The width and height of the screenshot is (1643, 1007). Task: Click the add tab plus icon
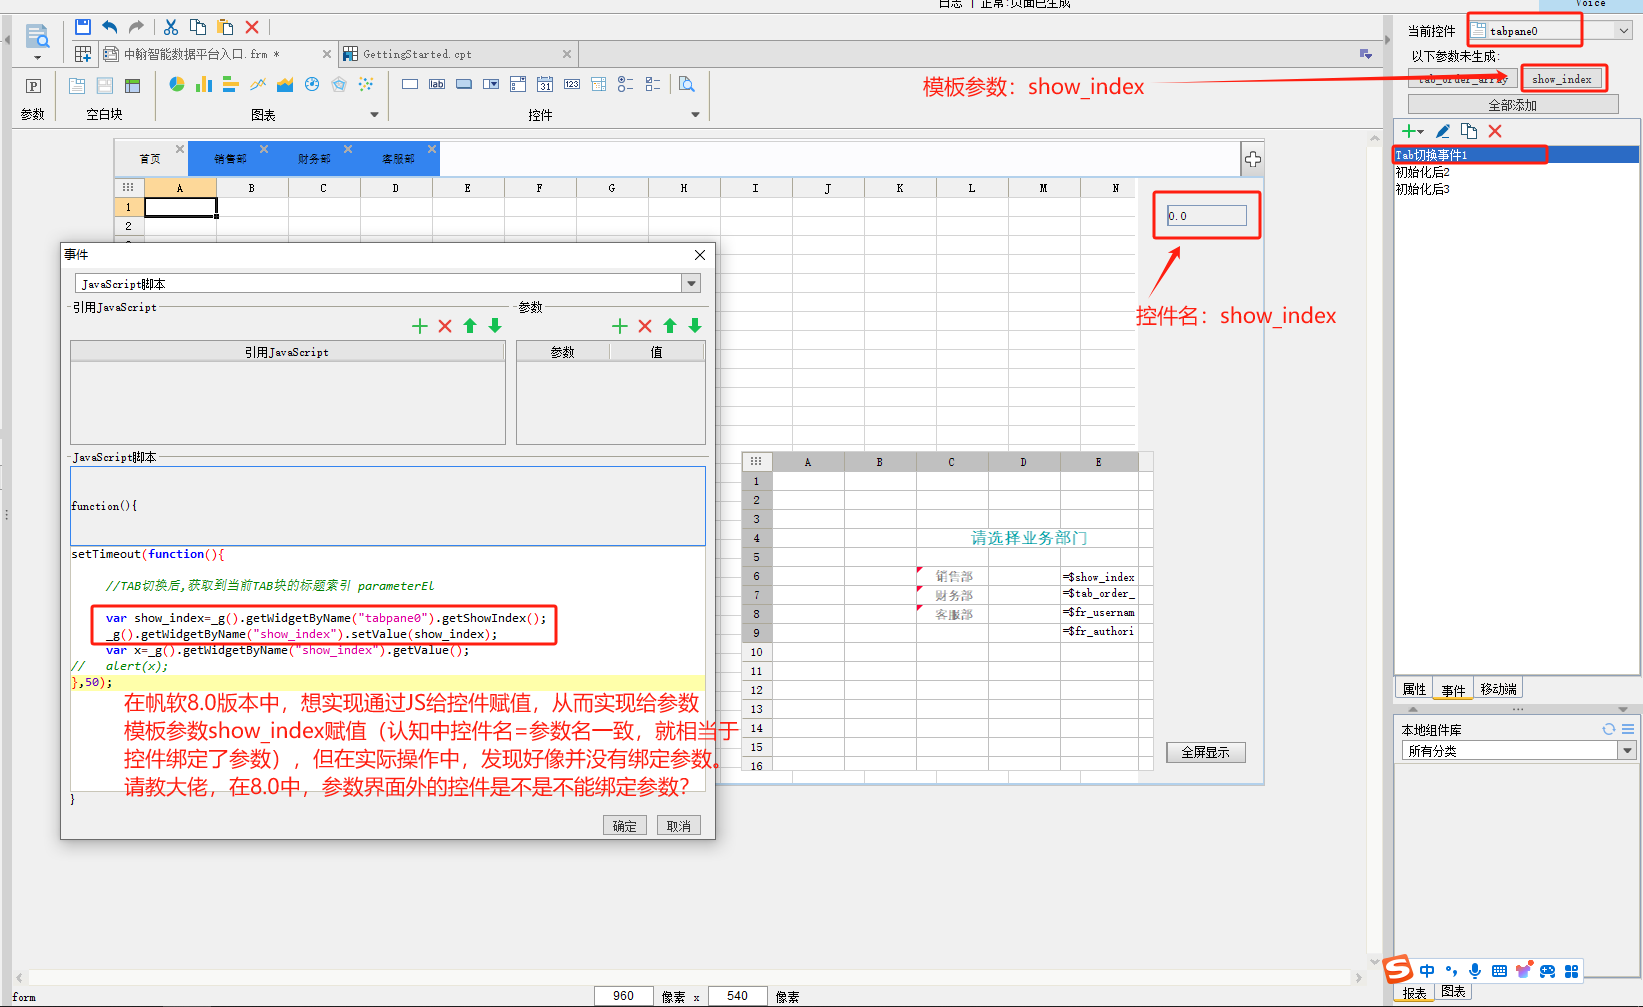(1253, 159)
